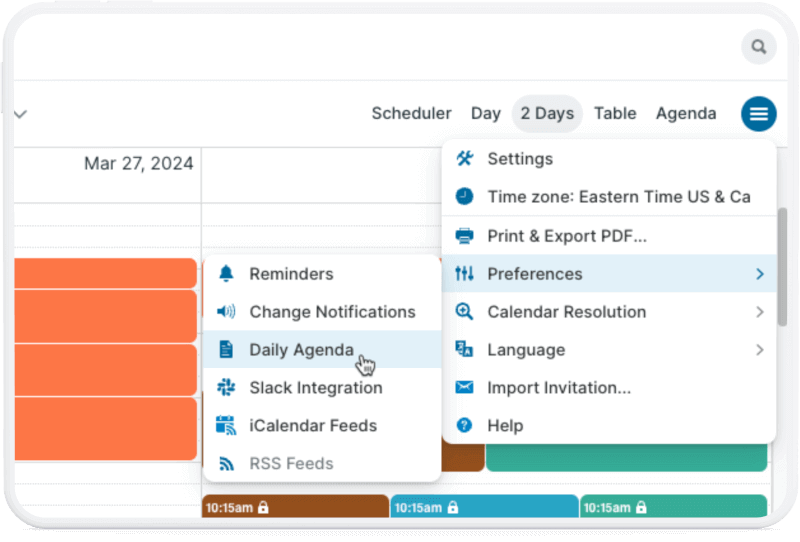Switch to the Agenda view tab
Screen dimensions: 800x542
(x=686, y=113)
